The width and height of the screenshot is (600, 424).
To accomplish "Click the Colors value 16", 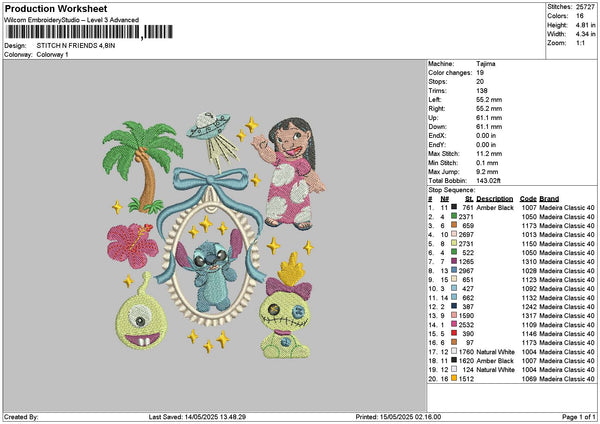I will [580, 16].
